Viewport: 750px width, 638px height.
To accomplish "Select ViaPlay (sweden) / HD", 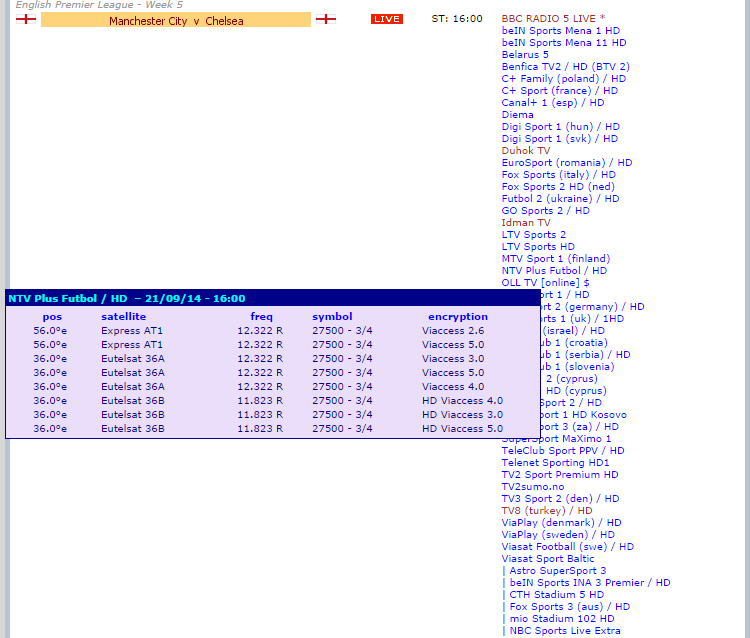I will (x=558, y=534).
